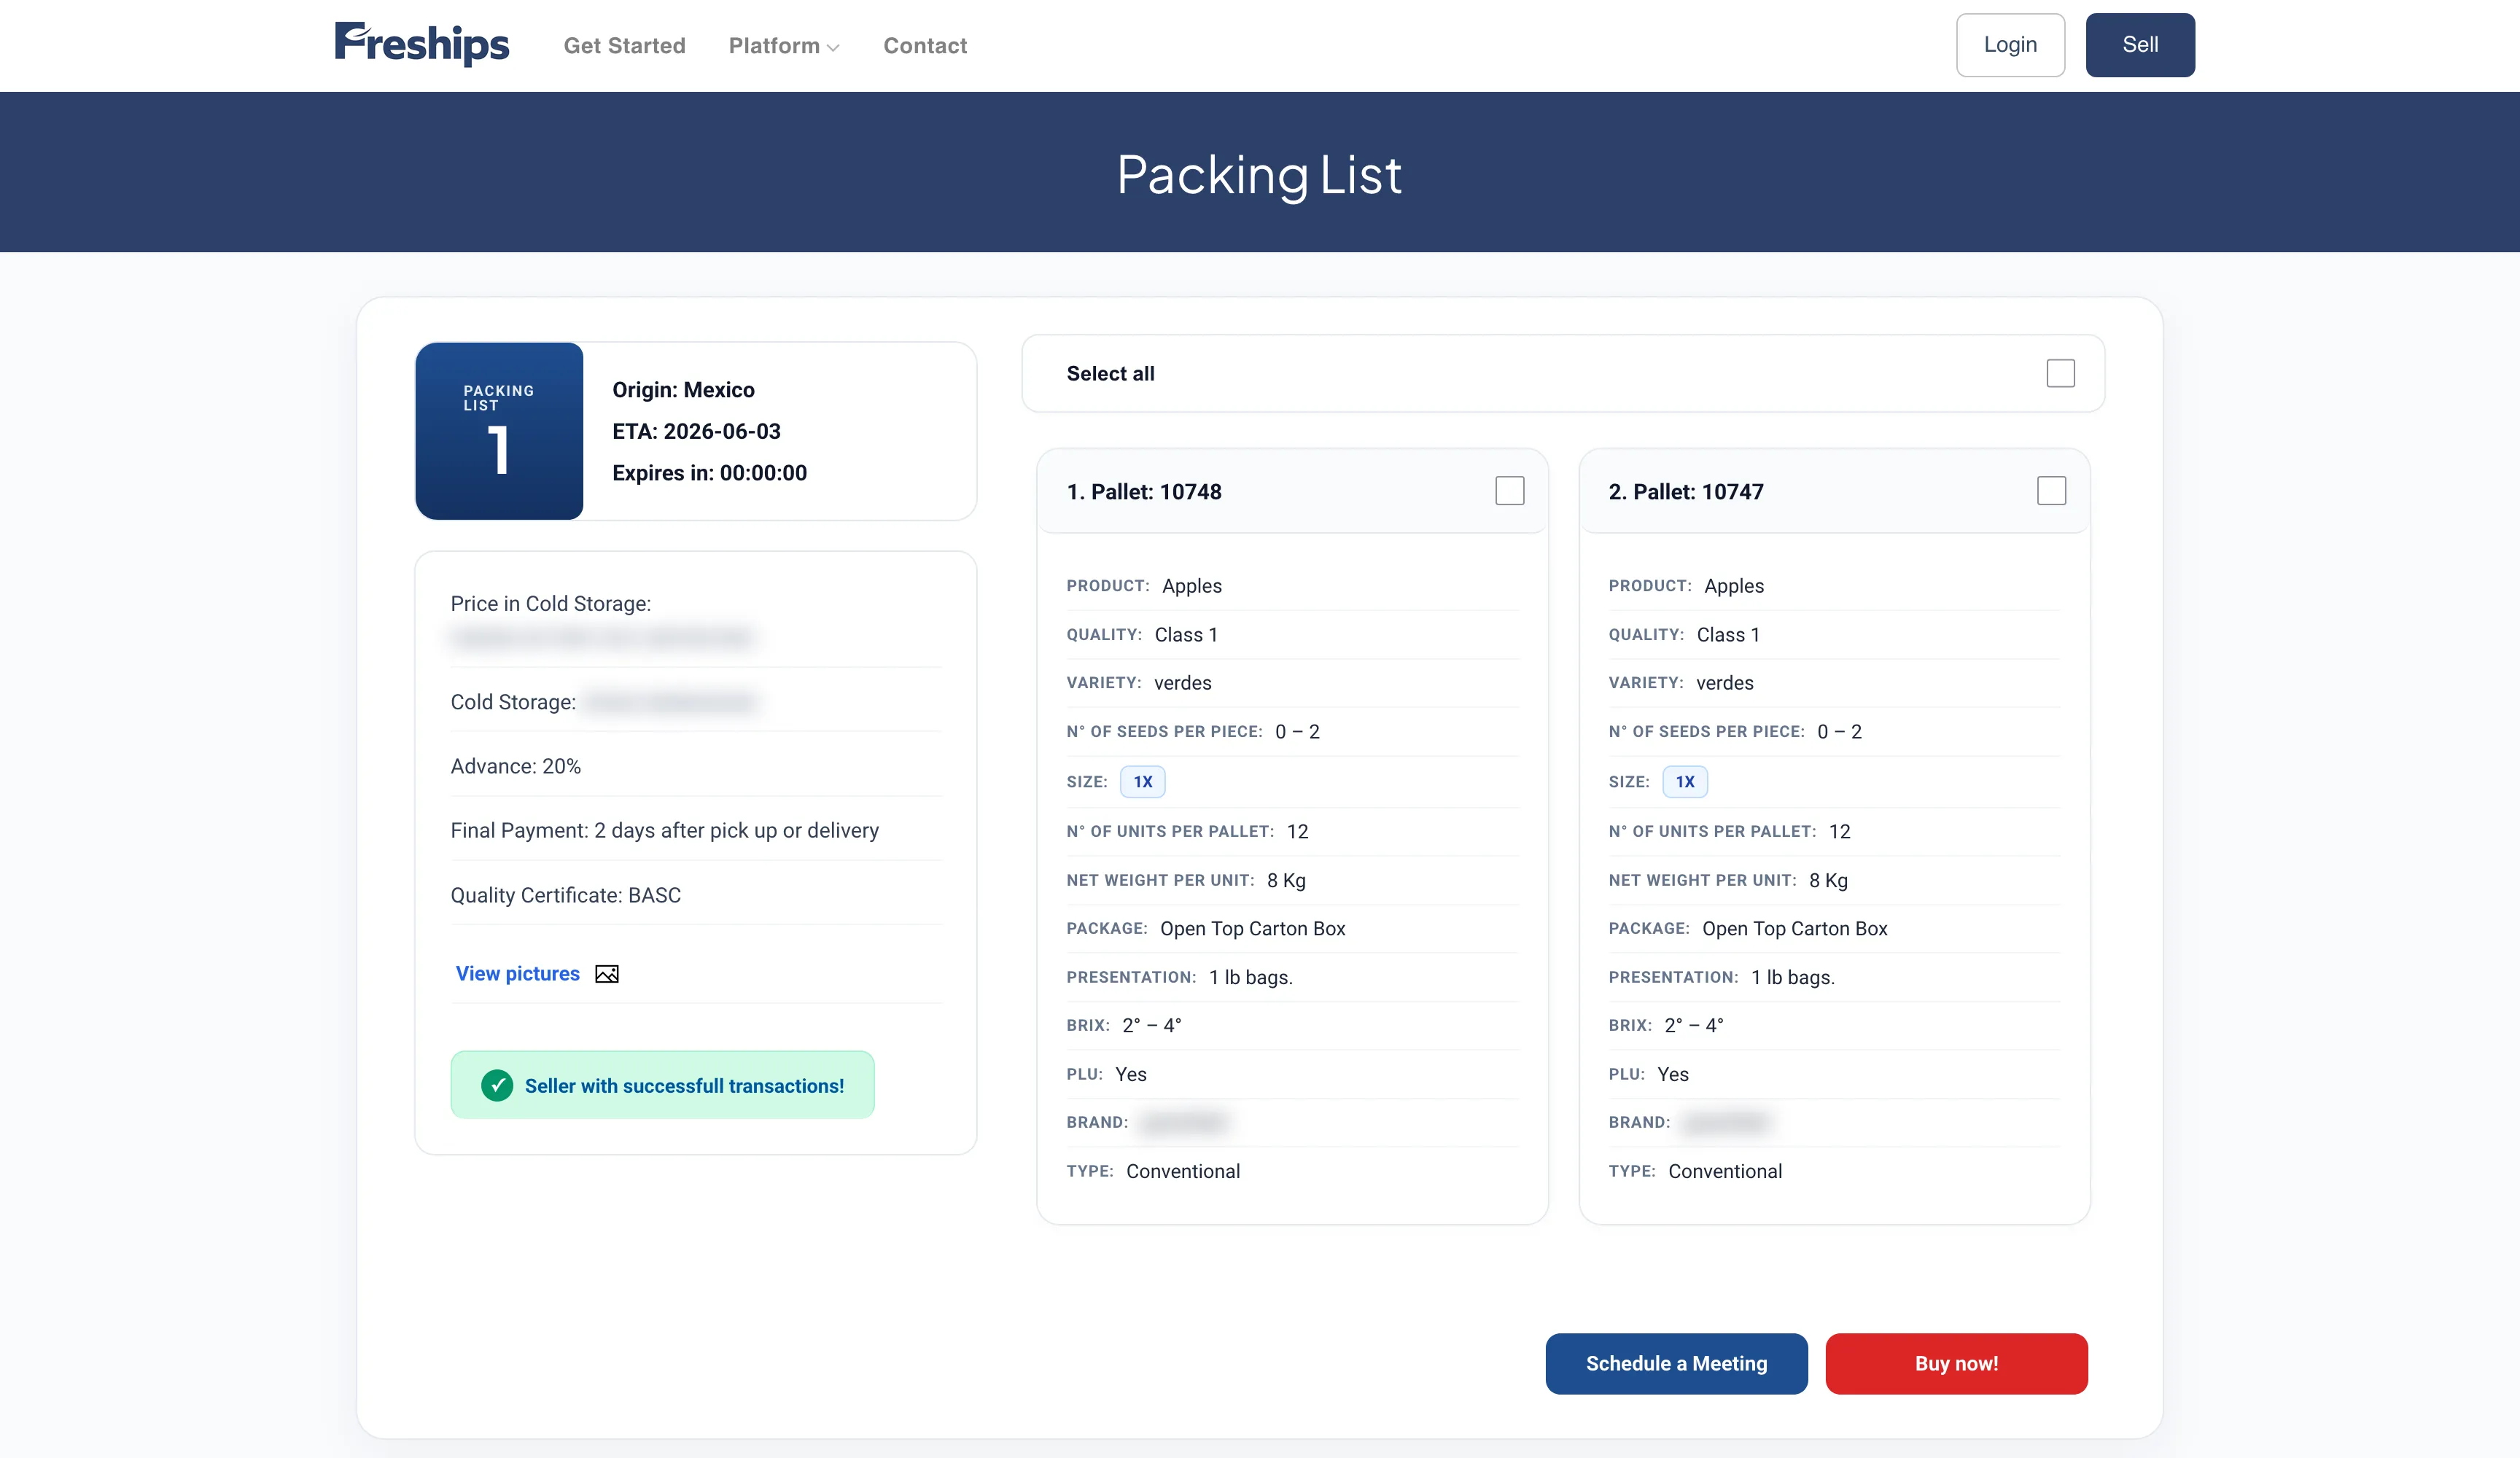Image resolution: width=2520 pixels, height=1458 pixels.
Task: Go to the Contact page
Action: point(925,46)
